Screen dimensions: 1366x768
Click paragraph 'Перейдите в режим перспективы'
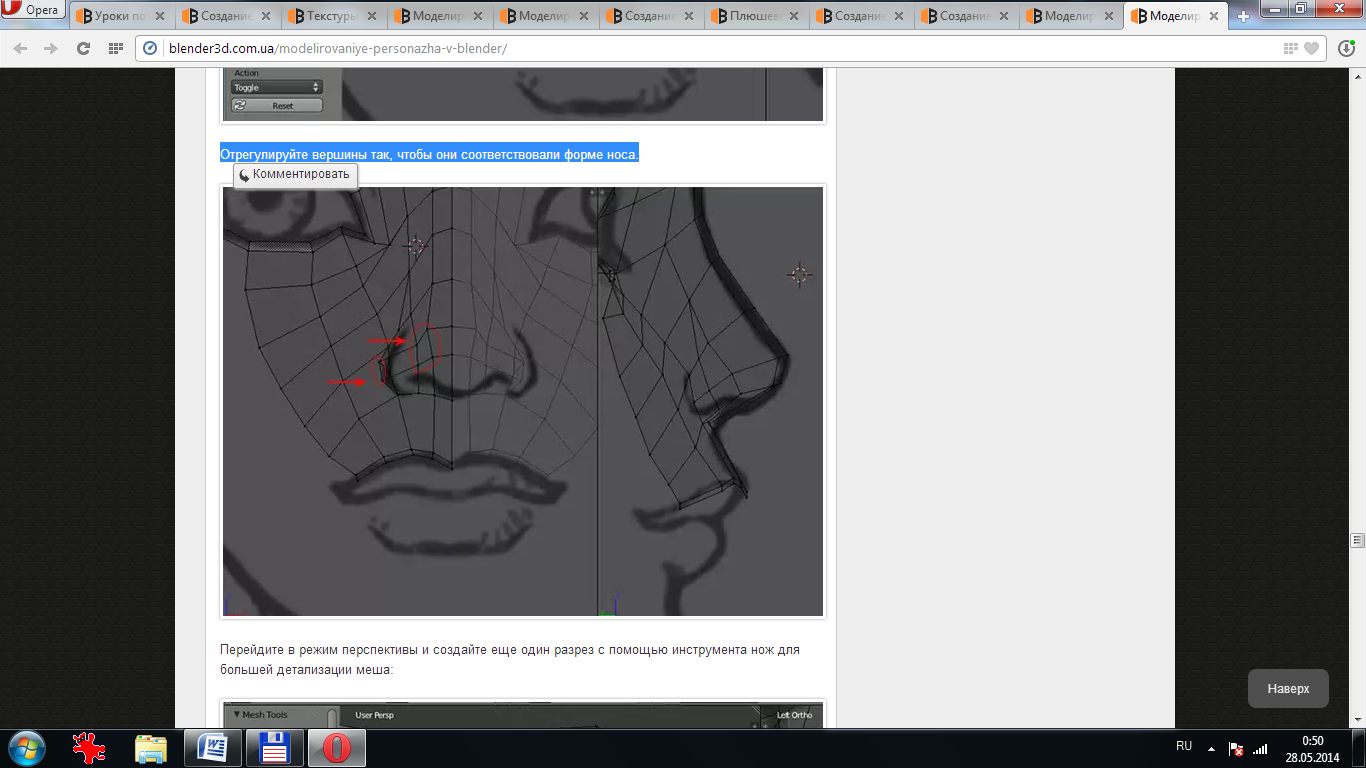click(510, 659)
